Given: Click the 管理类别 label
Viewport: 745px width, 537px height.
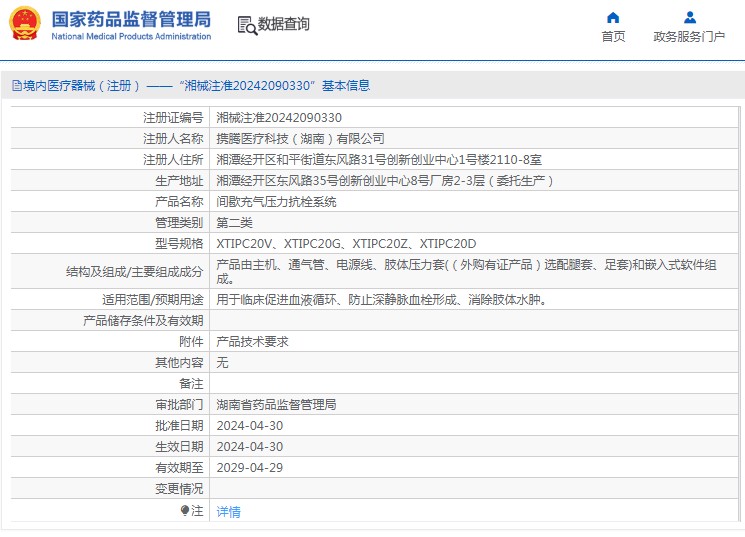Looking at the screenshot, I should (179, 222).
